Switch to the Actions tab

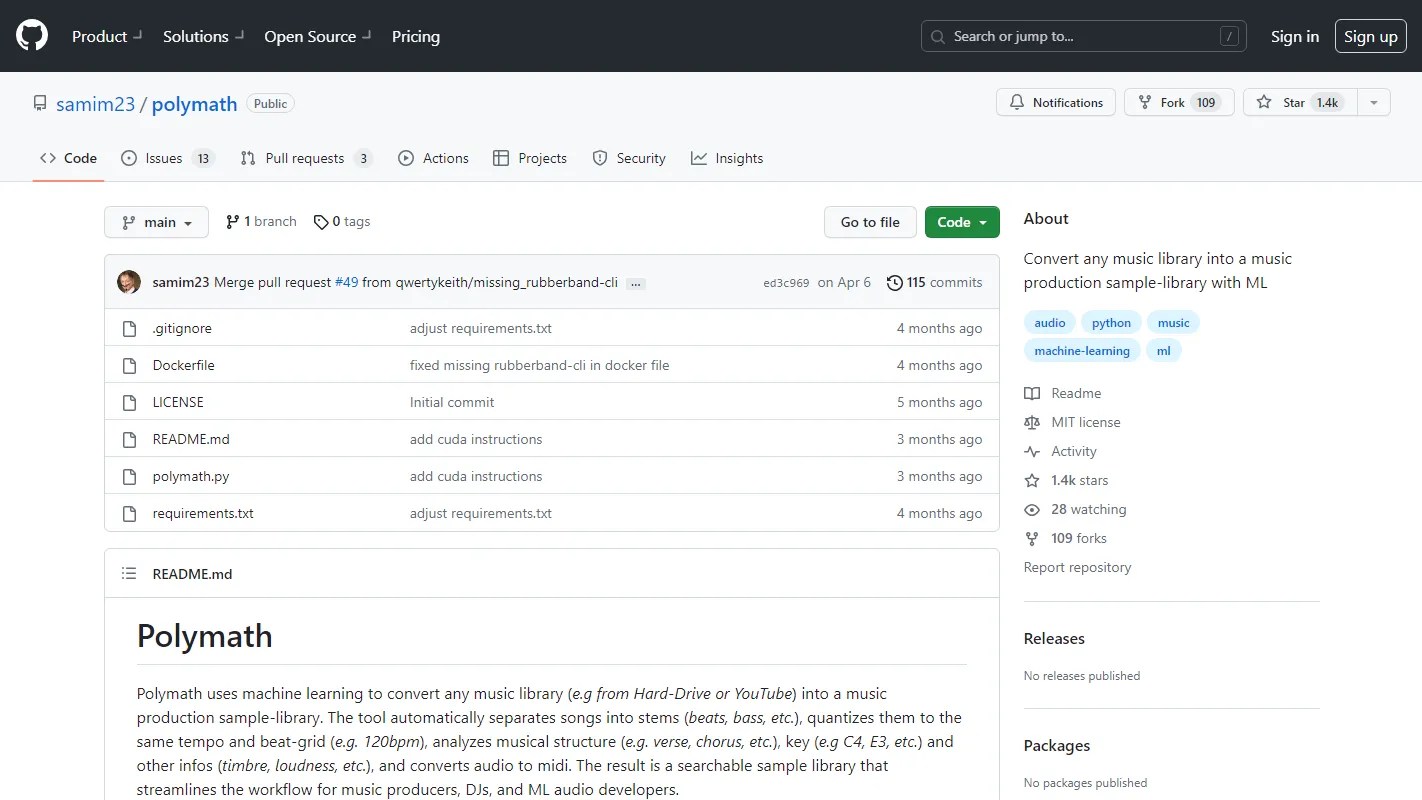[x=433, y=158]
